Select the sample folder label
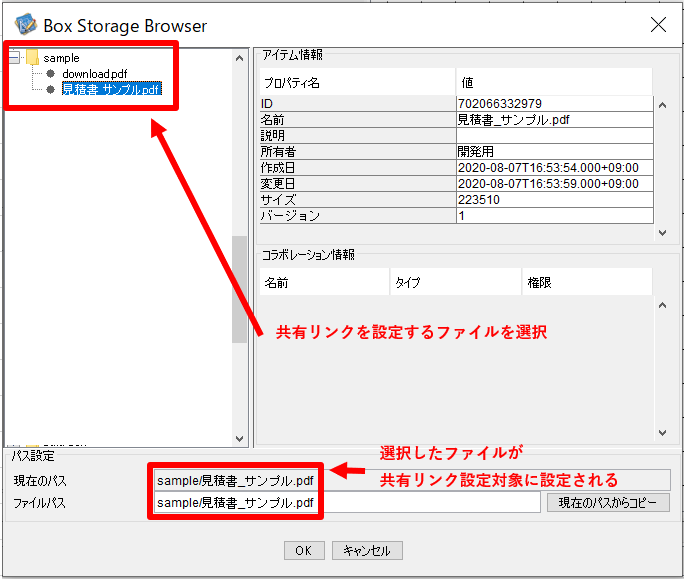 click(61, 58)
